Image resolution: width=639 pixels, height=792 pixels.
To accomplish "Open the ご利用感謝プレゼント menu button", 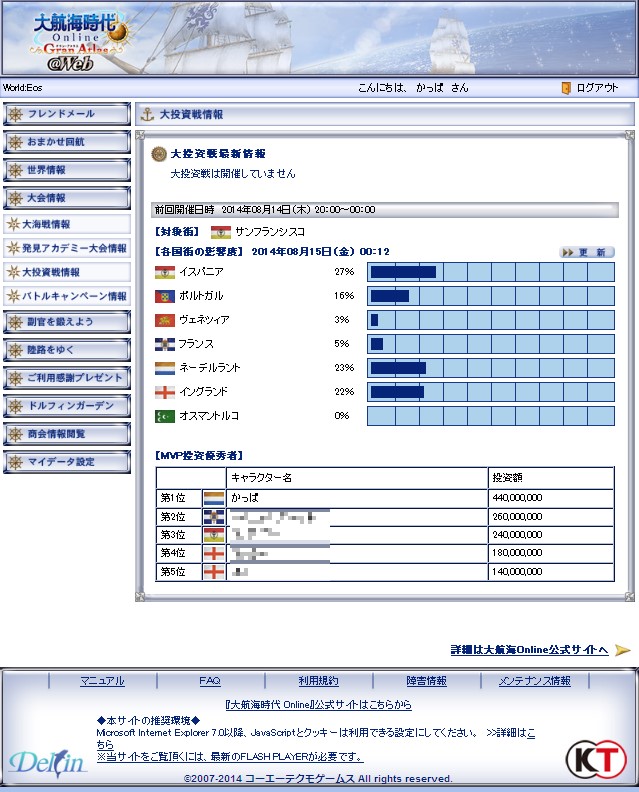I will [x=67, y=378].
